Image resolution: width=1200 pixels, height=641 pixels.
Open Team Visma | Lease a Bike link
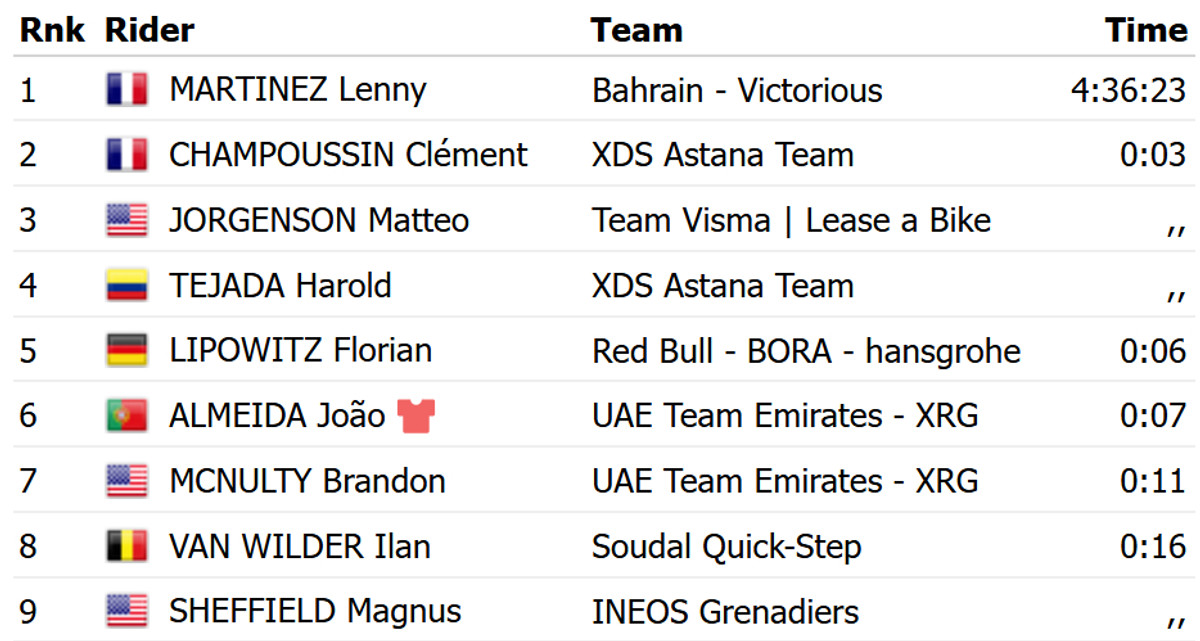coord(791,220)
